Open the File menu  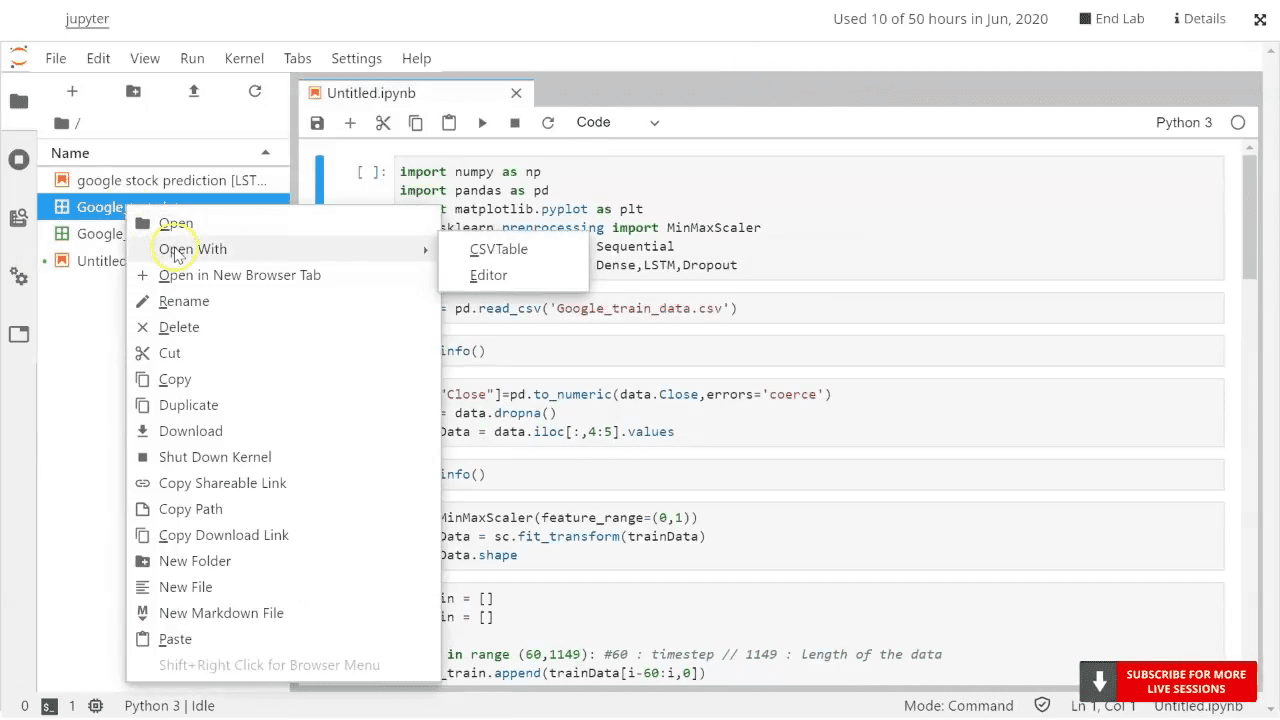(55, 58)
